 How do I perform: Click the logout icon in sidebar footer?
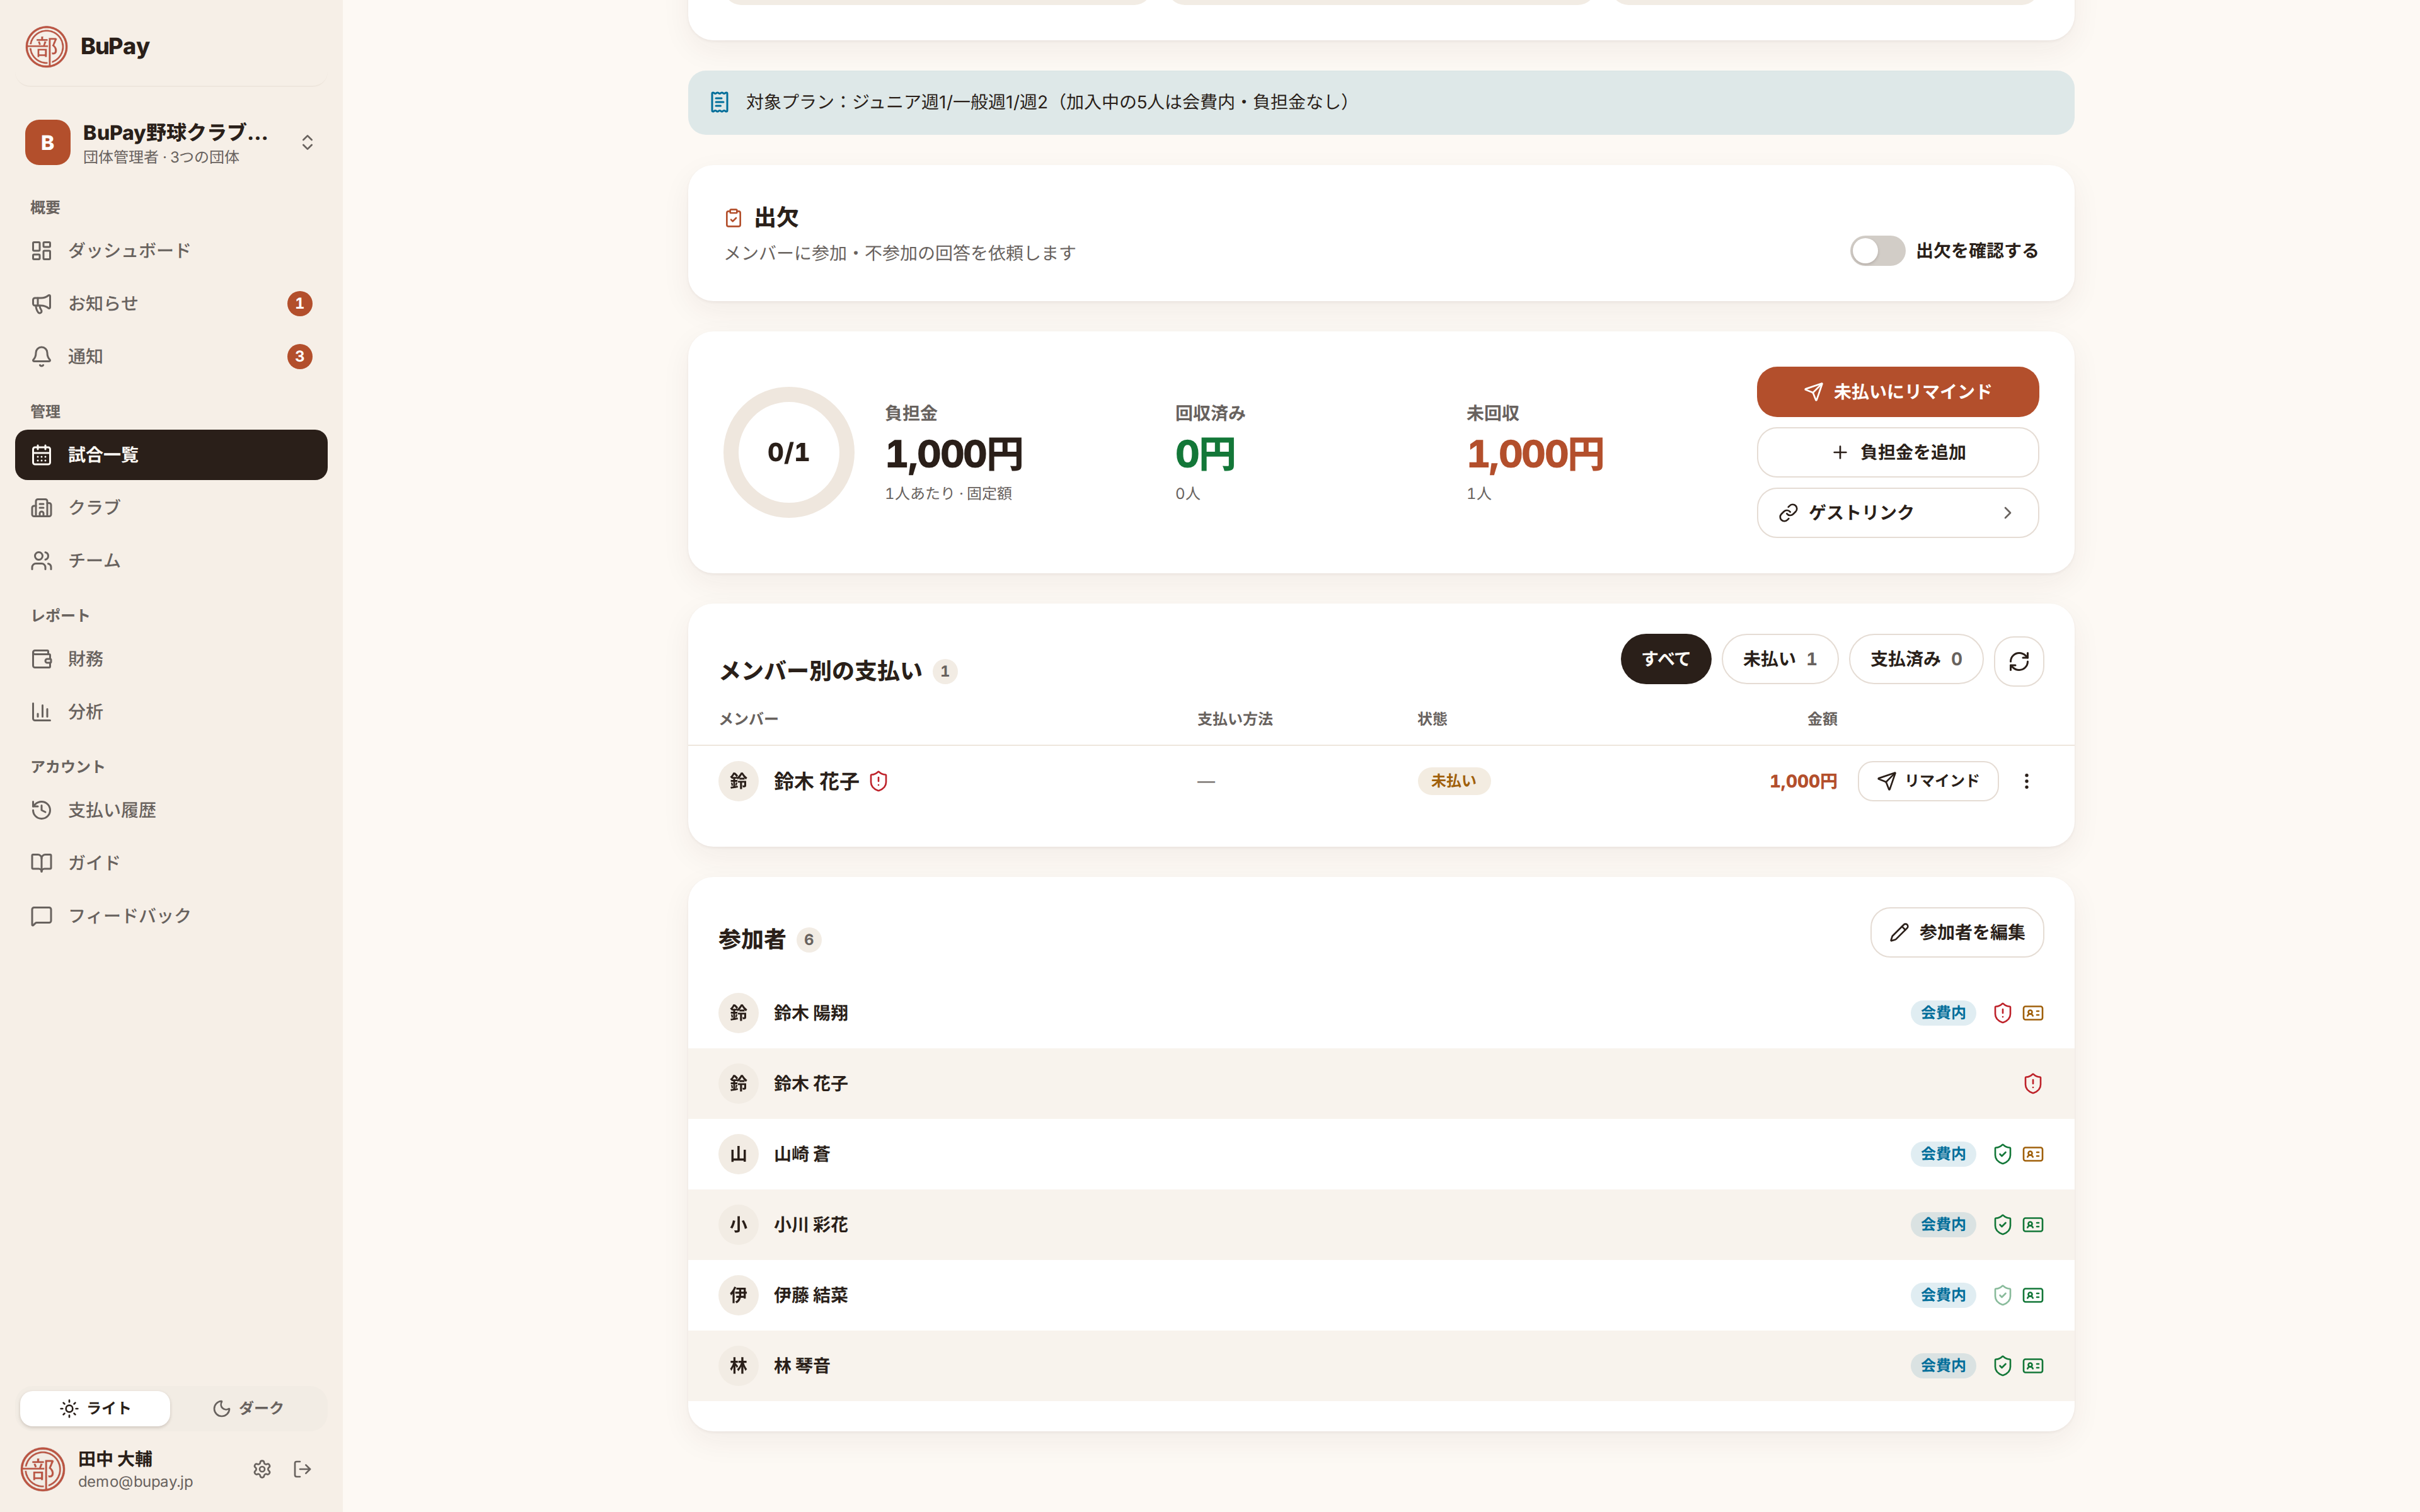[x=303, y=1469]
